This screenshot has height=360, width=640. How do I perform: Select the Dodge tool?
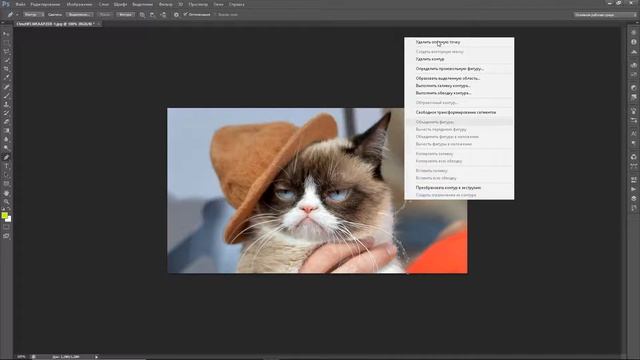coord(6,148)
